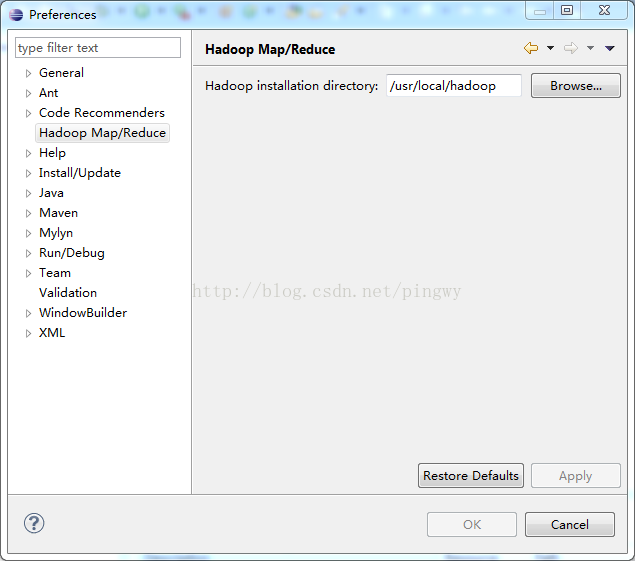Expand the Java tree node
Screen dimensions: 635x561
(x=28, y=193)
